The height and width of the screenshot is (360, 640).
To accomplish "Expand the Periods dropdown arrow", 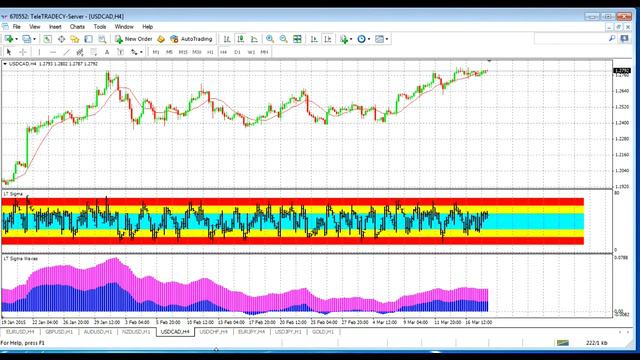I will 369,39.
